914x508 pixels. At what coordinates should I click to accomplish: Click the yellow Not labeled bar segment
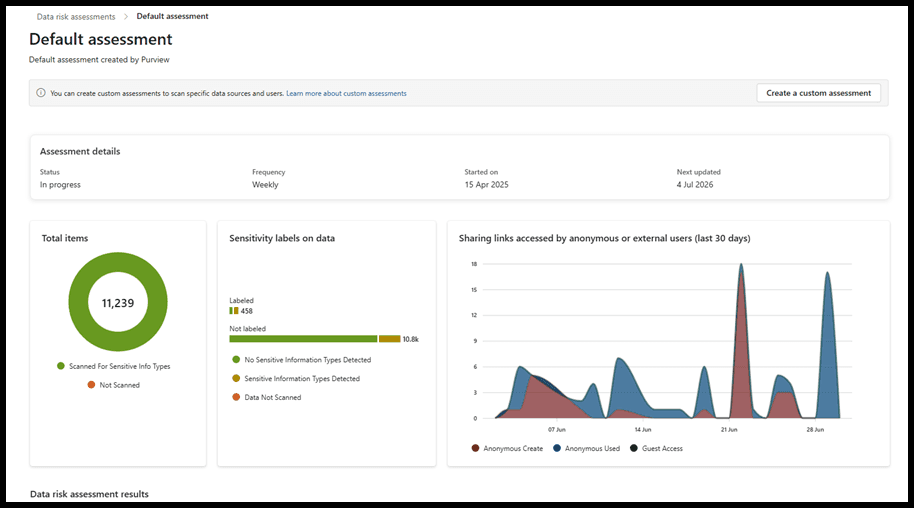389,339
